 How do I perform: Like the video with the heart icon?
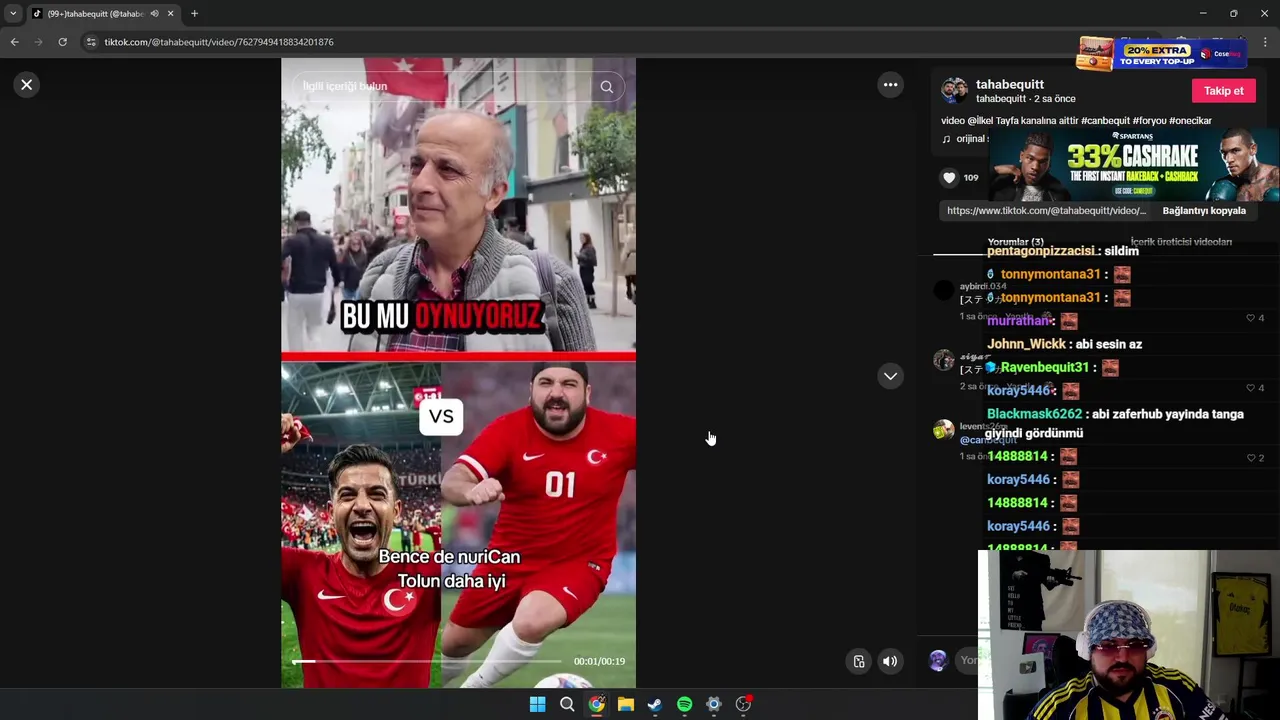pos(949,178)
